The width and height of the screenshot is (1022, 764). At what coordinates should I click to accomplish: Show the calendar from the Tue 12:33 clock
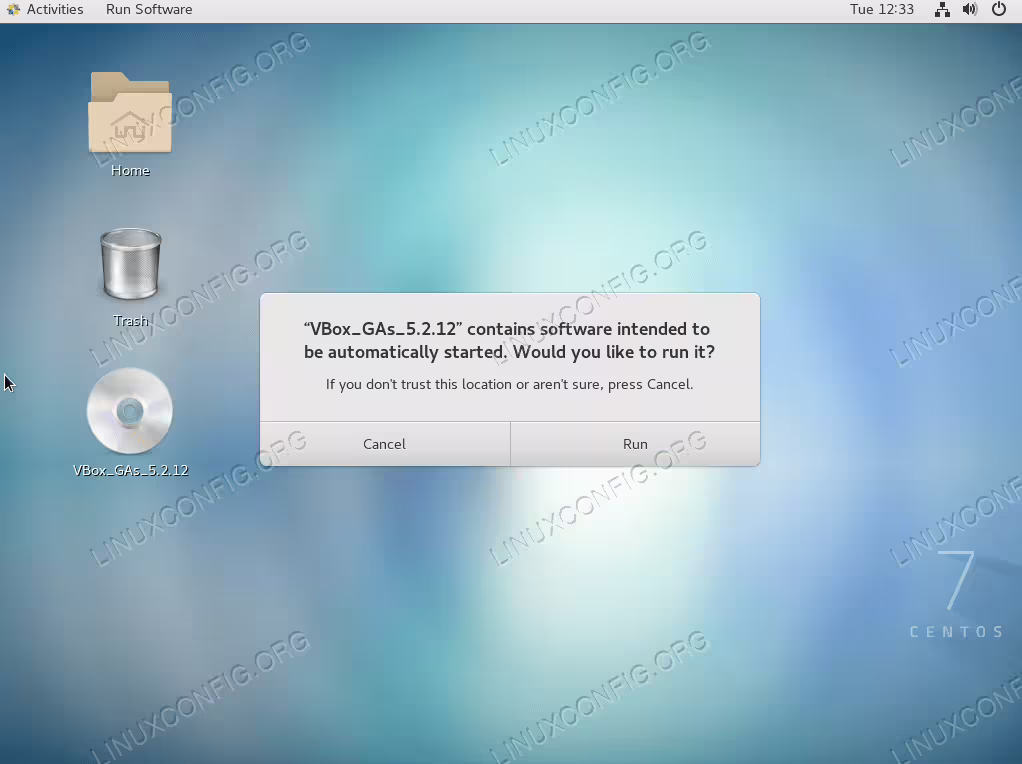[881, 10]
